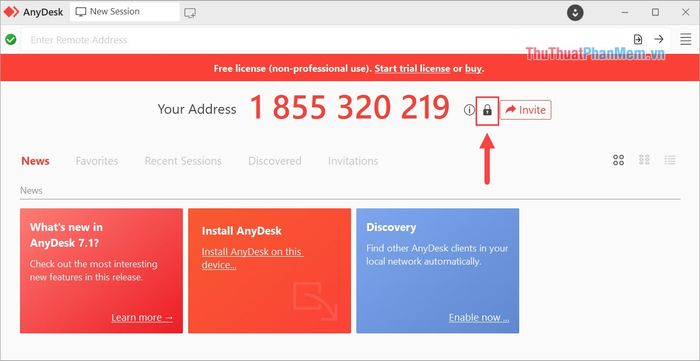Screen dimensions: 700x361
Task: Click the Invite button
Action: click(525, 110)
